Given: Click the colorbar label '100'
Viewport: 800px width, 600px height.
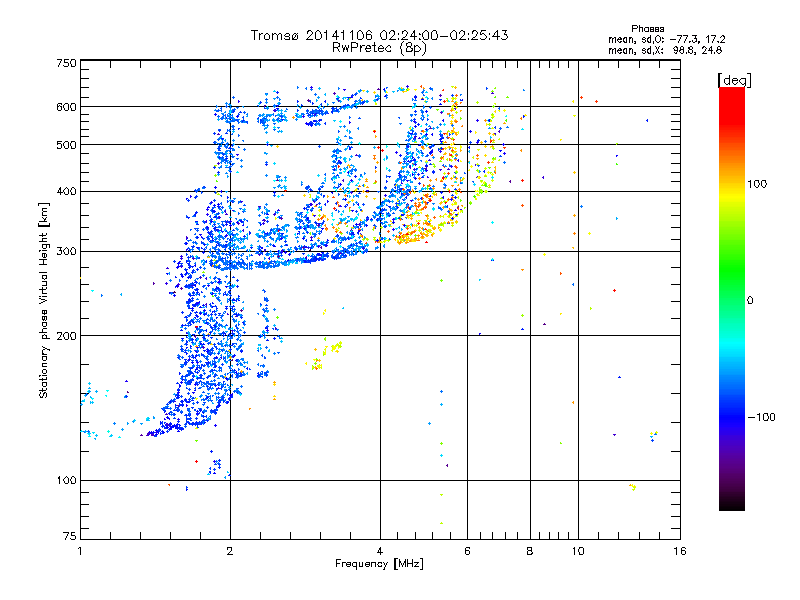Looking at the screenshot, I should tap(757, 184).
